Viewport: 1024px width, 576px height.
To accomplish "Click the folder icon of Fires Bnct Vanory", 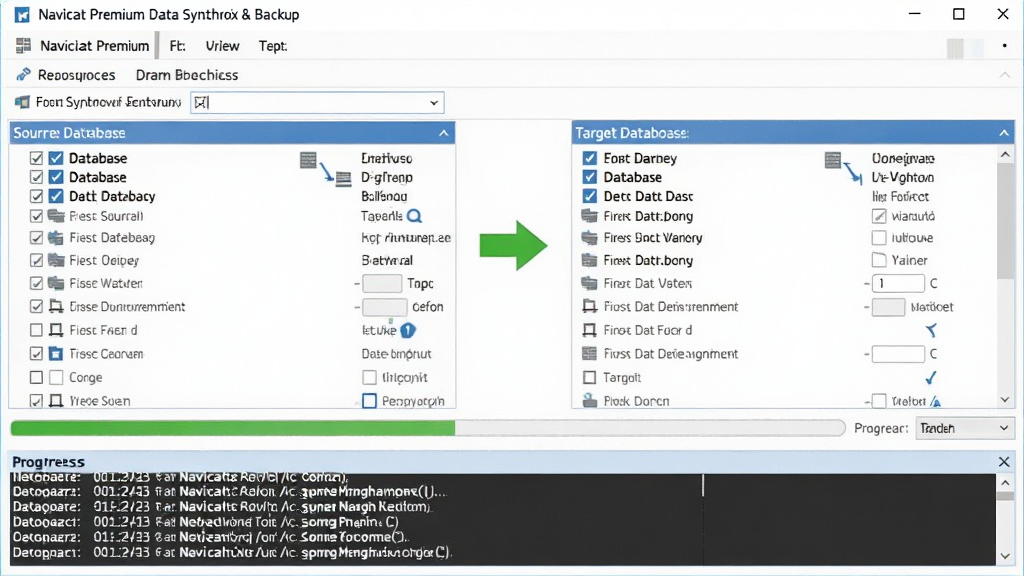I will (590, 238).
